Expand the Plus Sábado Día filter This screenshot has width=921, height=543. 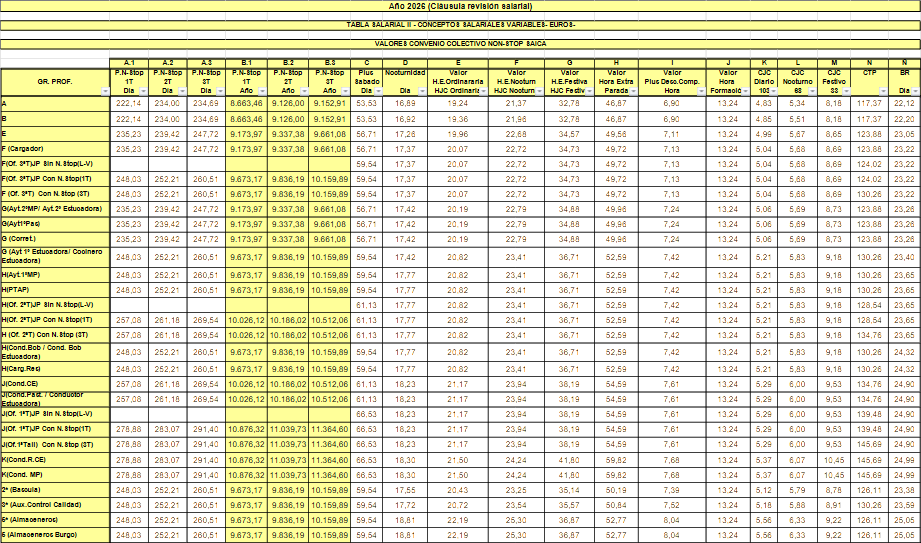point(378,91)
